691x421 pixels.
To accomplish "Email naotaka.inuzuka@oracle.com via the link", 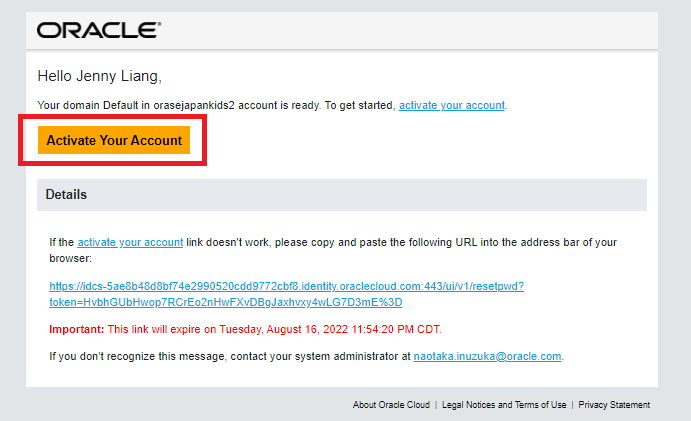I will (488, 355).
